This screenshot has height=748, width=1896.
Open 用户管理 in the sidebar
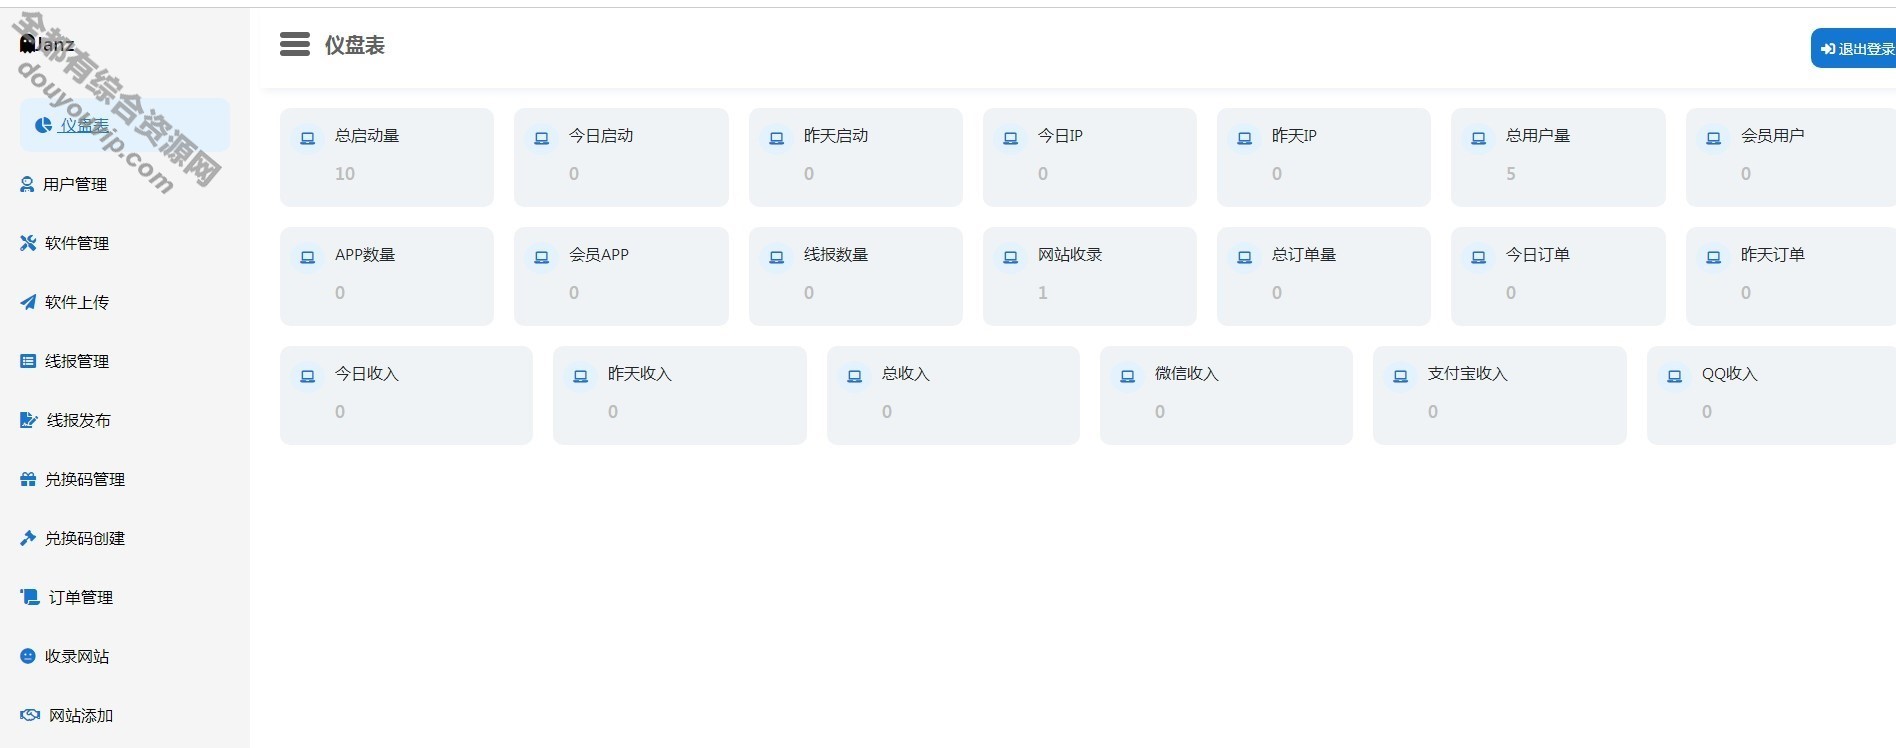pyautogui.click(x=74, y=184)
